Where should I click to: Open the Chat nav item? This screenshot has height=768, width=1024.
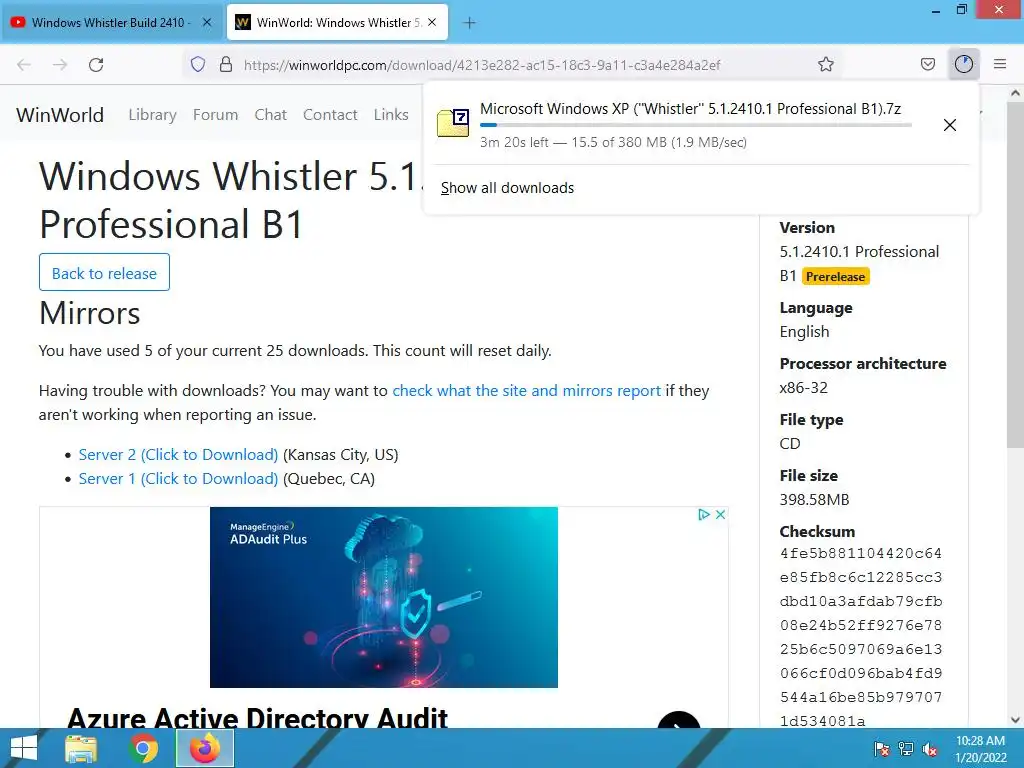pos(270,114)
